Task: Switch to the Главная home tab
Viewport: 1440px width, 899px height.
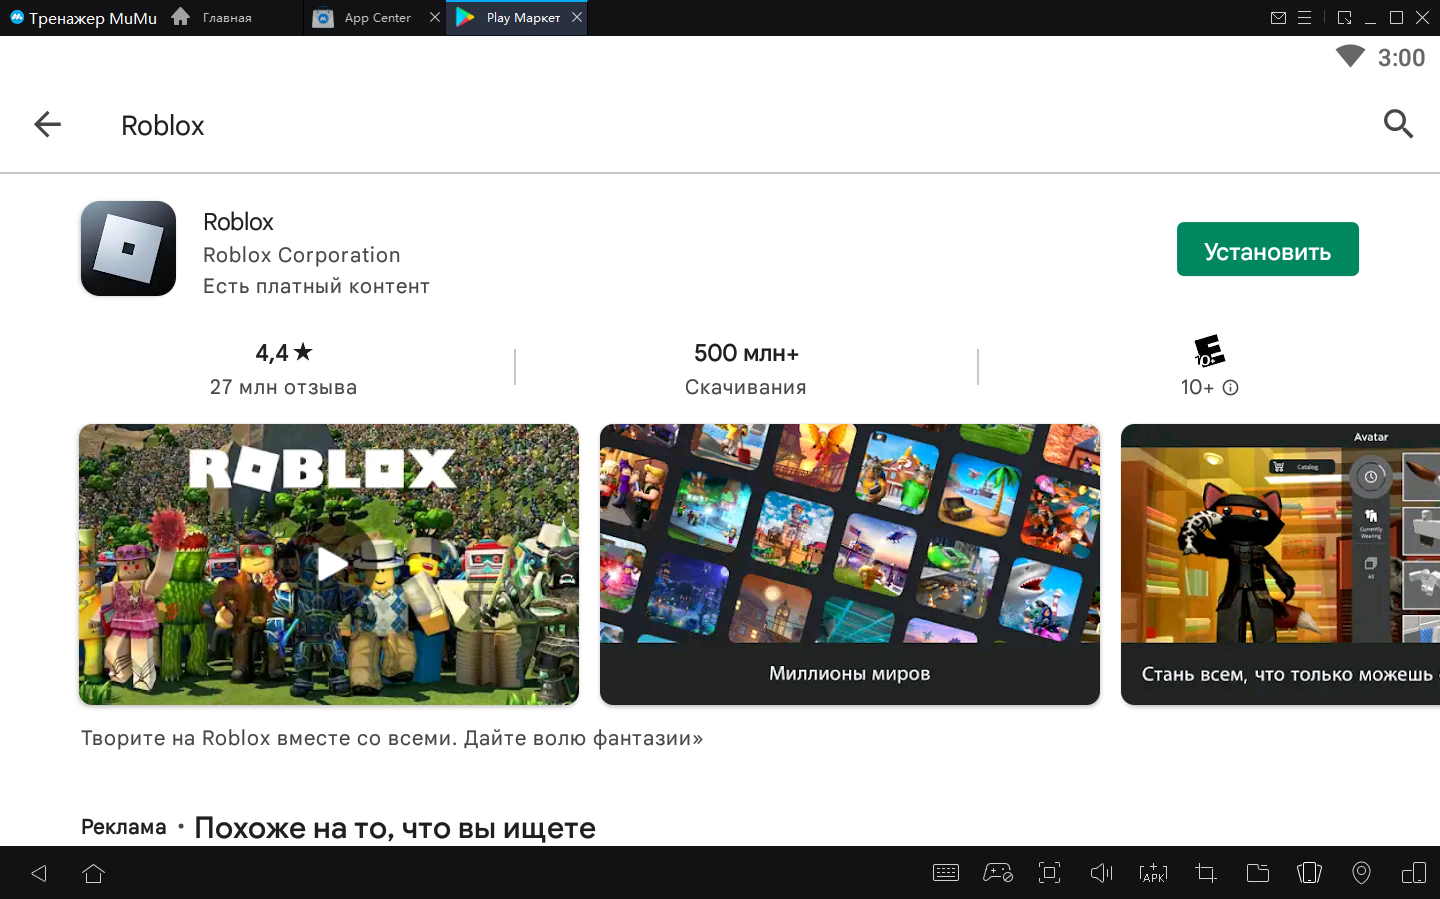Action: pyautogui.click(x=227, y=18)
